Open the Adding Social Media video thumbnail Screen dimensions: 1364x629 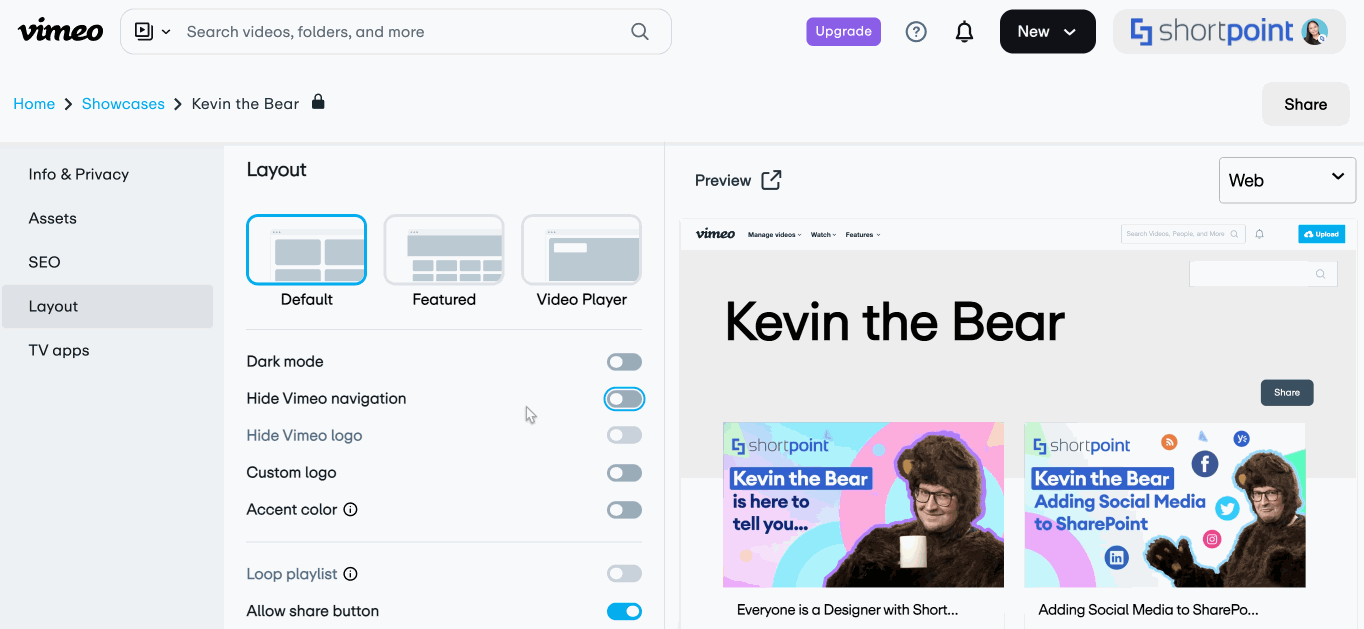(1164, 504)
